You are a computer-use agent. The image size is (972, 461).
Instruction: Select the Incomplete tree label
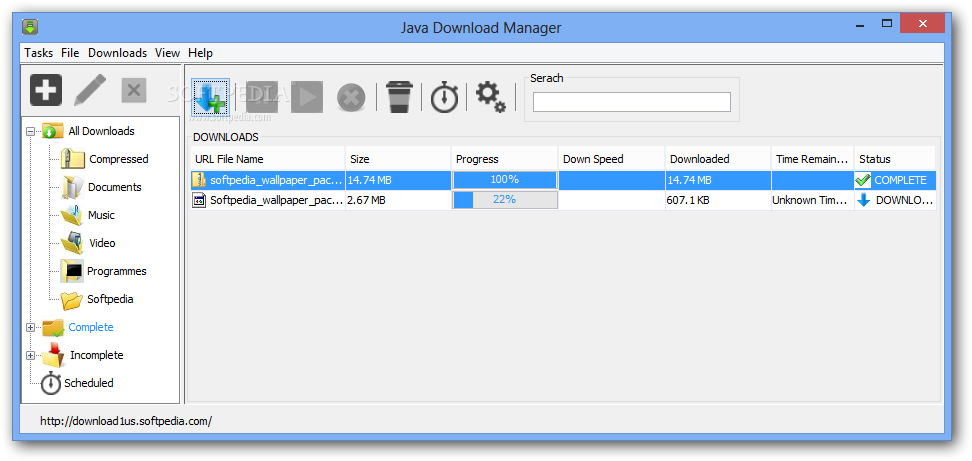point(97,355)
